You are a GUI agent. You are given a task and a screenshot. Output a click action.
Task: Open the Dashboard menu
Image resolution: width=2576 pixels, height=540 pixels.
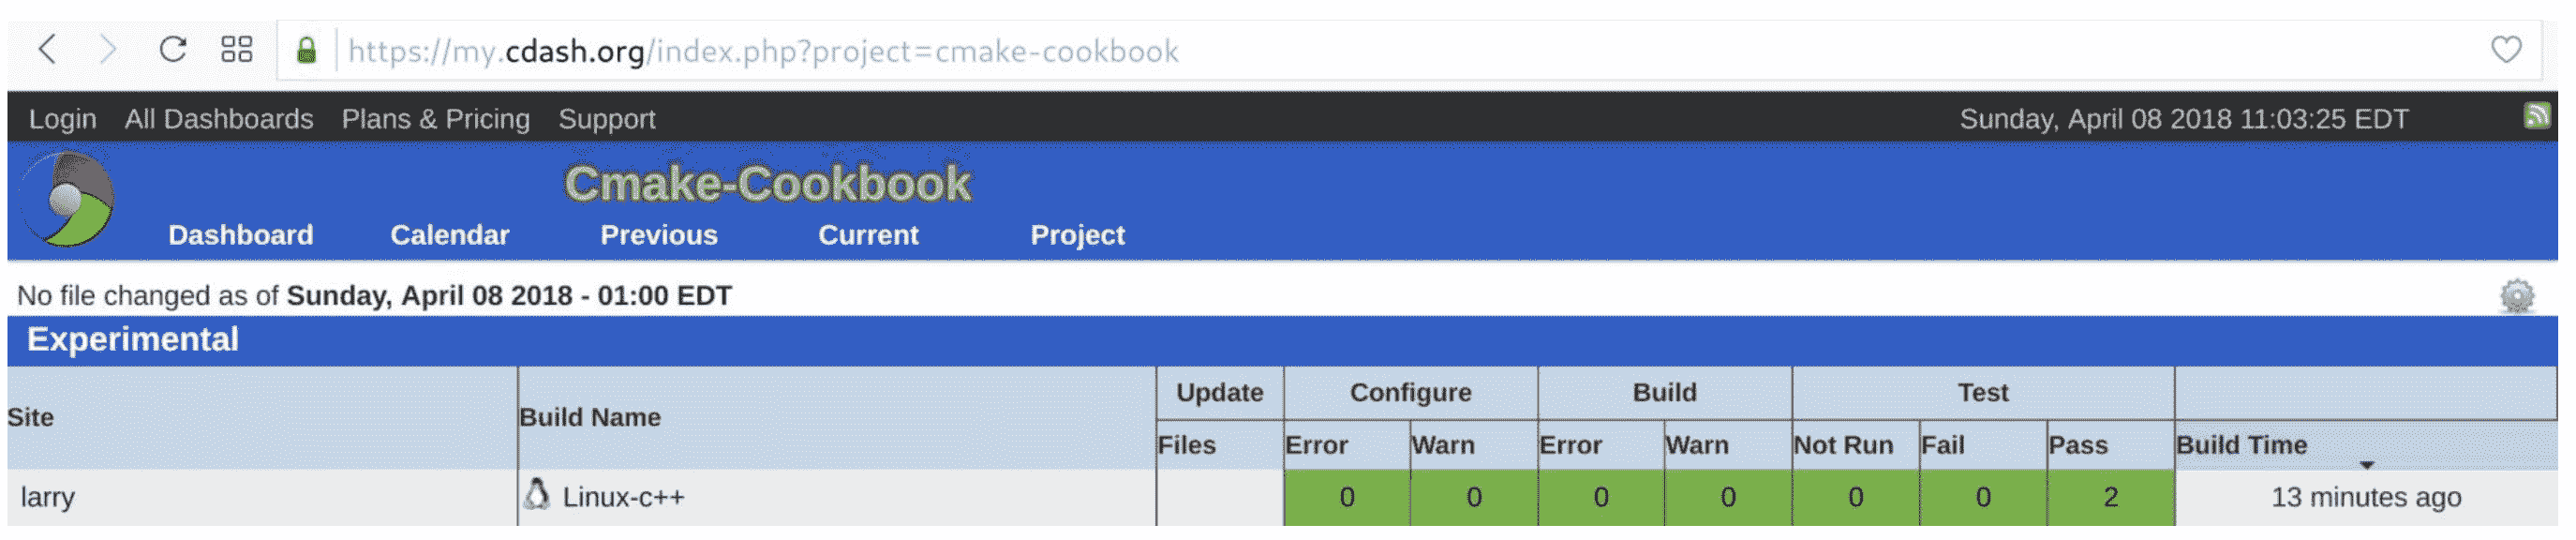240,235
